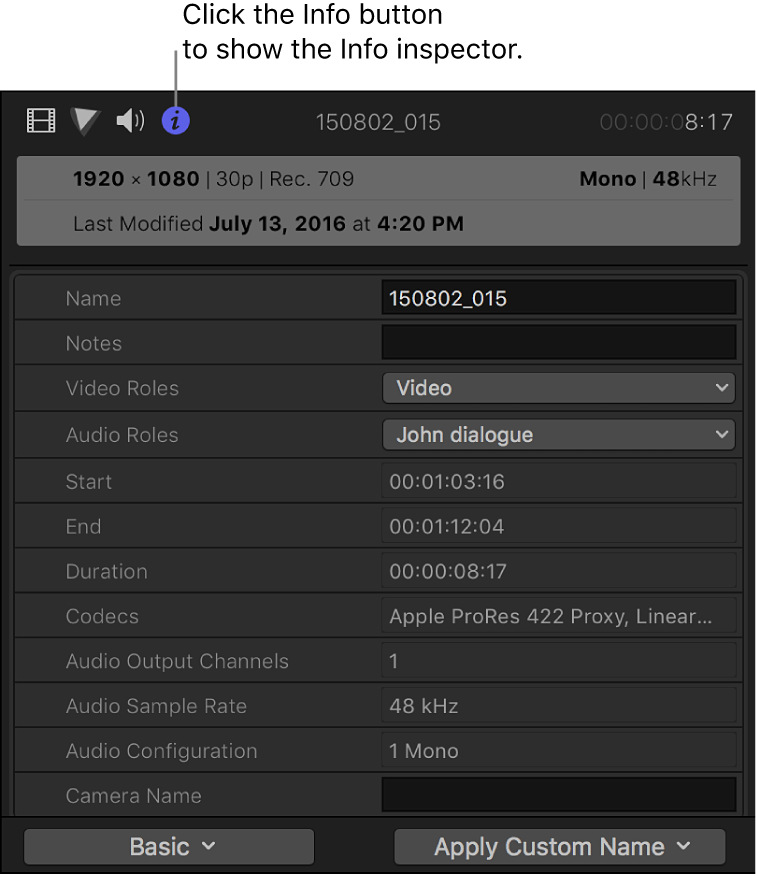Change the Video role from Video

click(558, 388)
